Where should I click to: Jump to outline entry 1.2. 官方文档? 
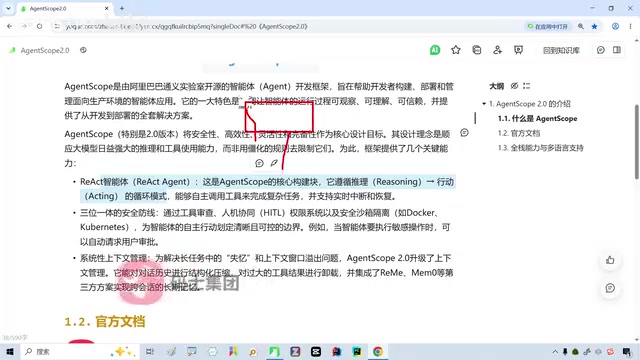519,133
